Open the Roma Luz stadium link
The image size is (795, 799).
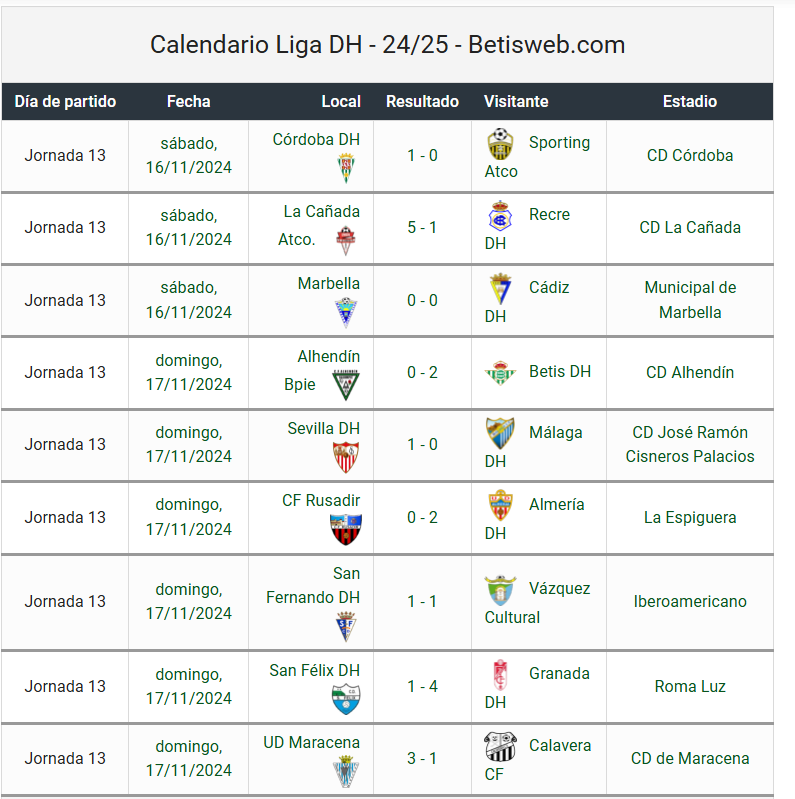coord(690,686)
